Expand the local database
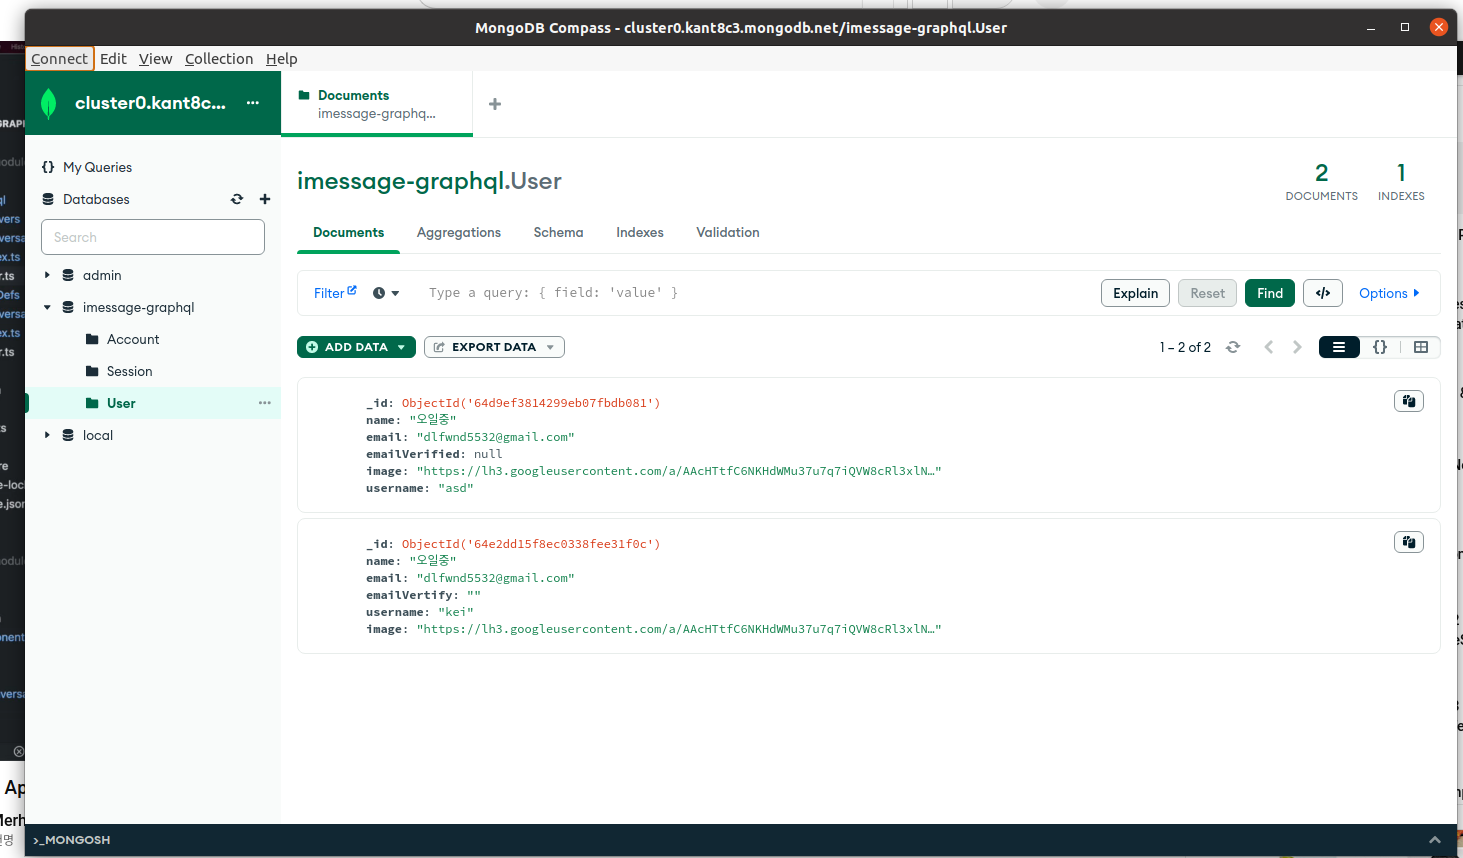The height and width of the screenshot is (858, 1463). click(47, 435)
